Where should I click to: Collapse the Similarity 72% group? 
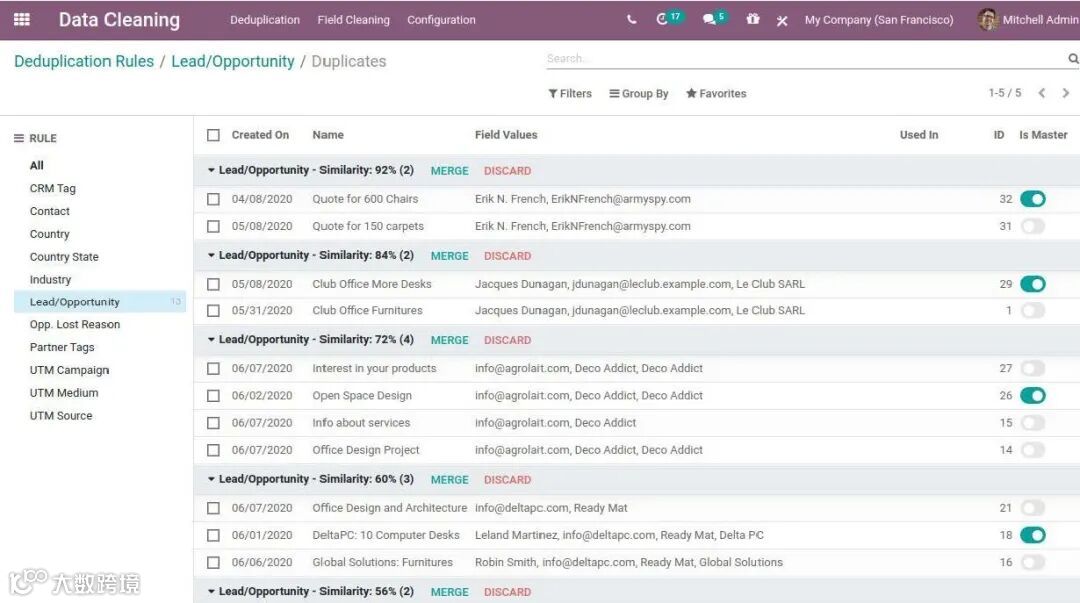211,340
